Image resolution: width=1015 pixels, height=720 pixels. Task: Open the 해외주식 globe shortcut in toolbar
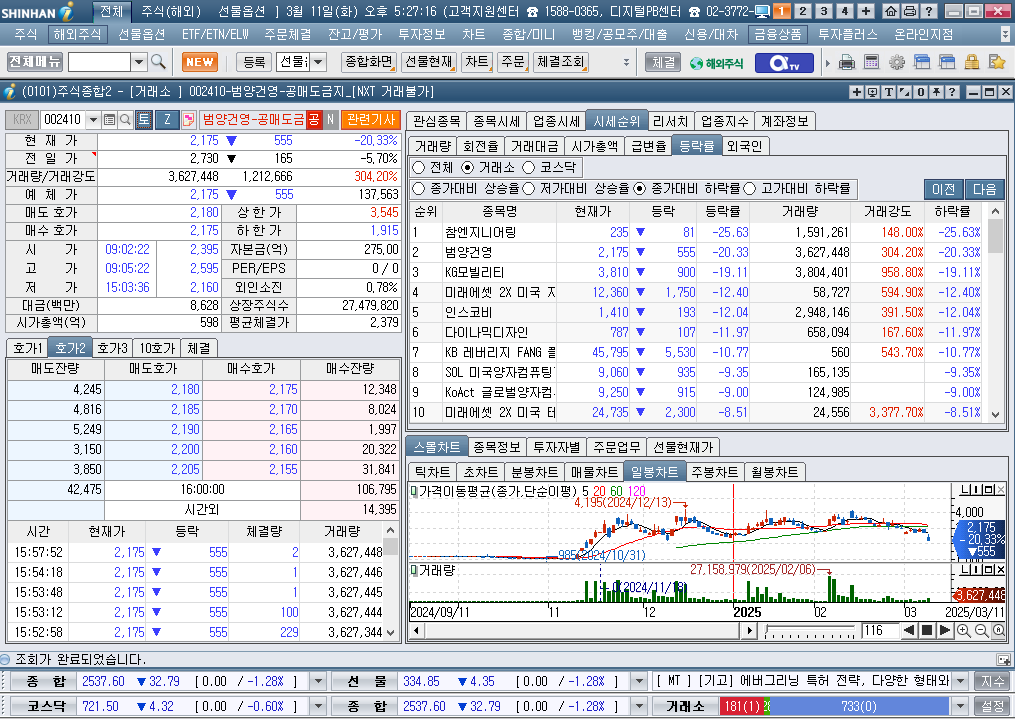717,63
